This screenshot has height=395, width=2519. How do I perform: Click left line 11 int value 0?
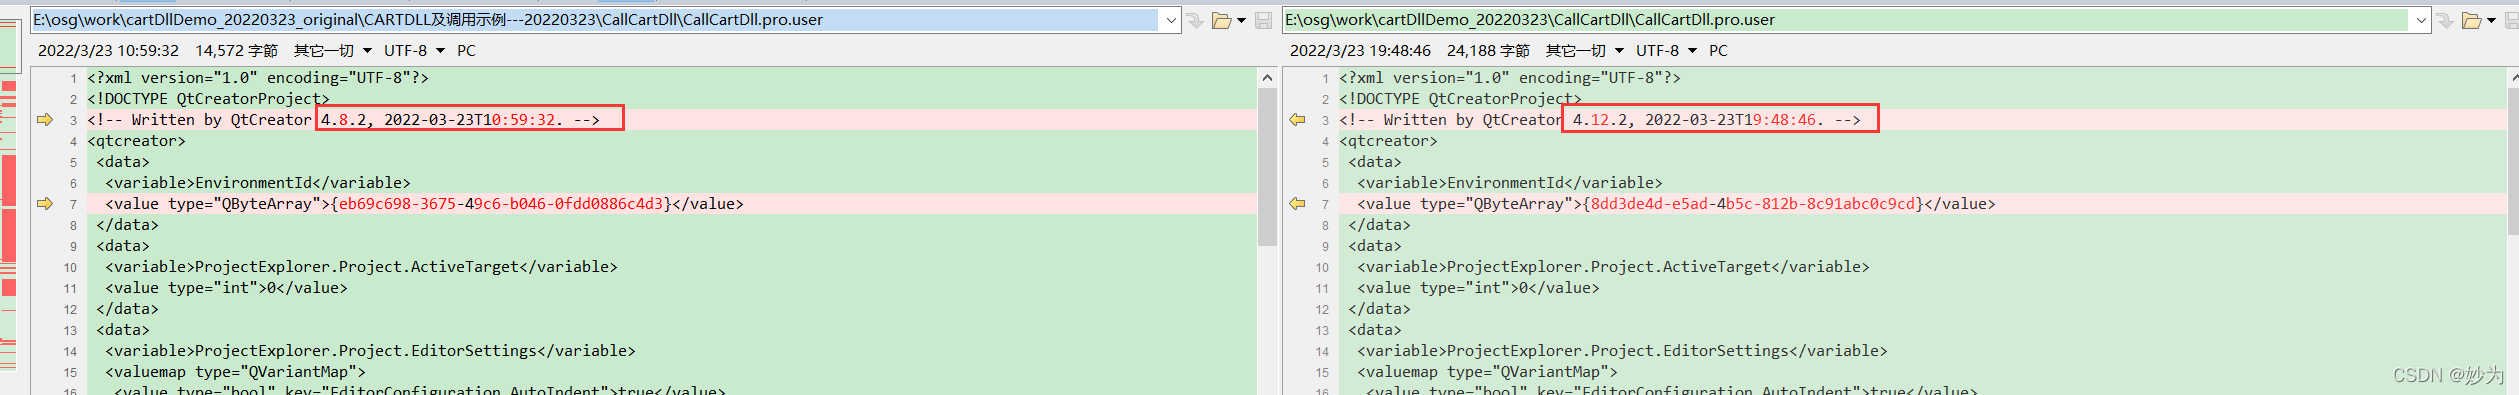coord(226,288)
